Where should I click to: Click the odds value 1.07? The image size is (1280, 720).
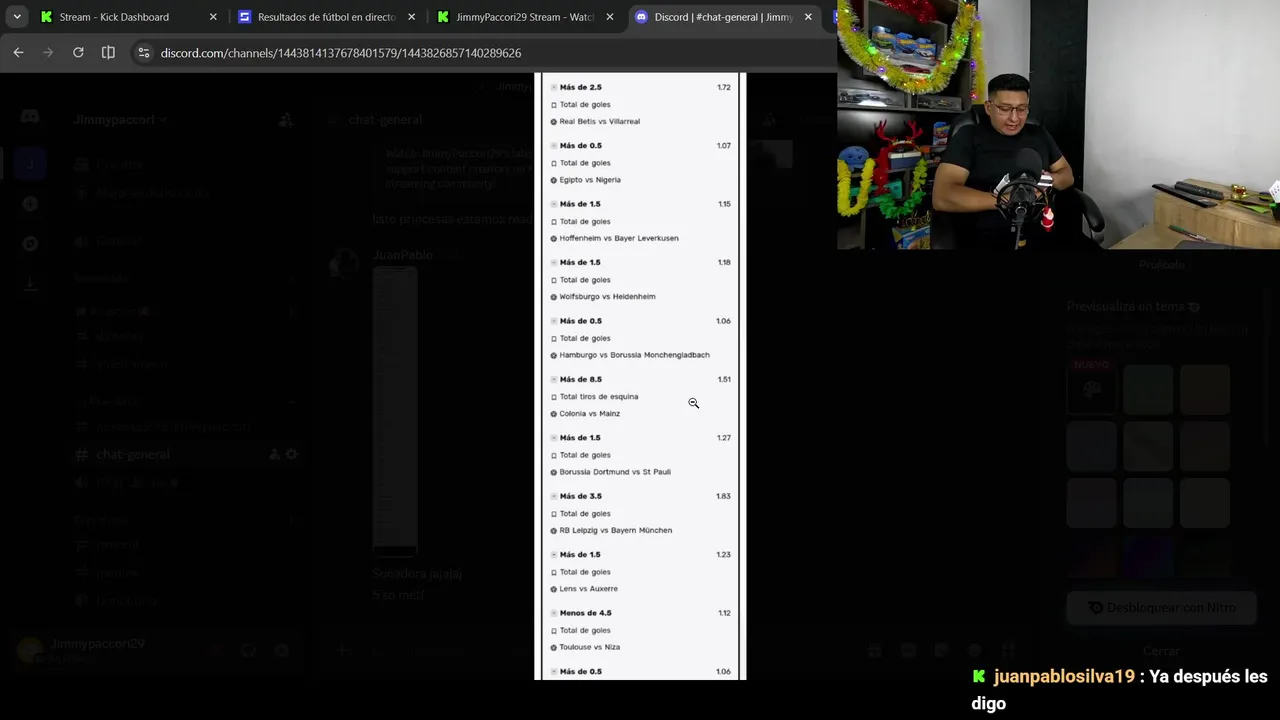724,146
